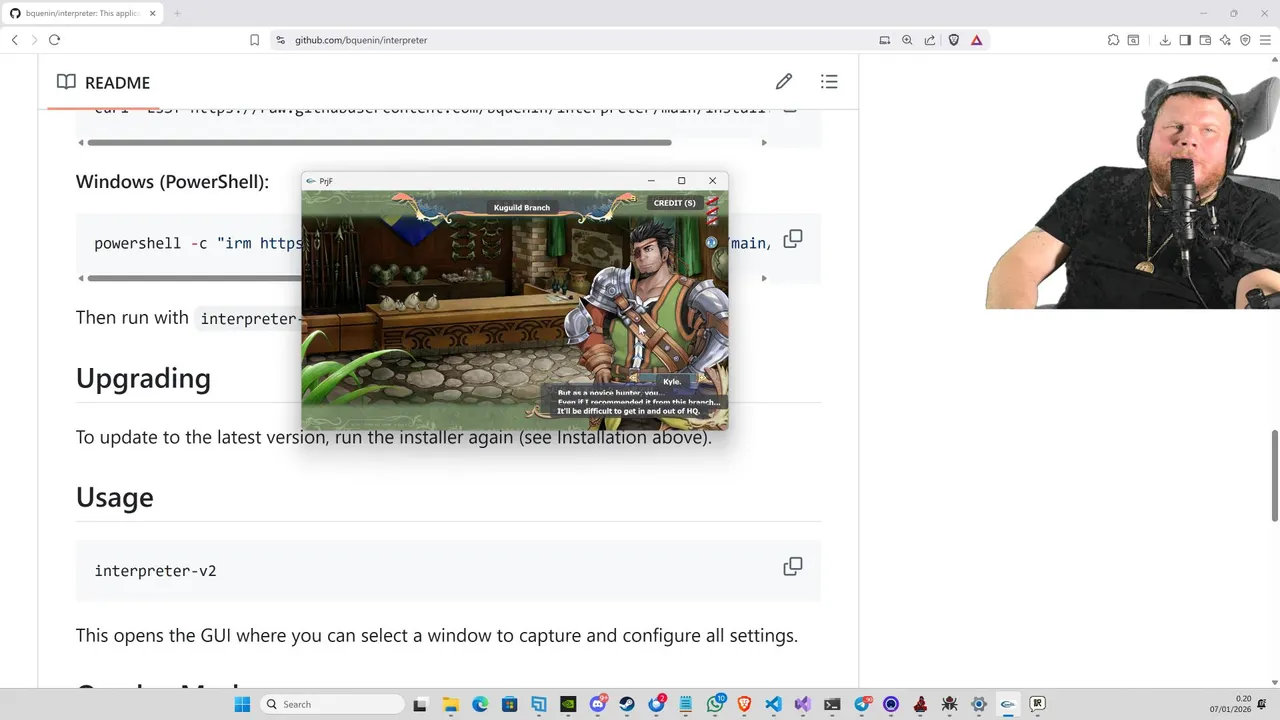Click the PrjF window title bar icon
This screenshot has width=1280, height=720.
(311, 181)
